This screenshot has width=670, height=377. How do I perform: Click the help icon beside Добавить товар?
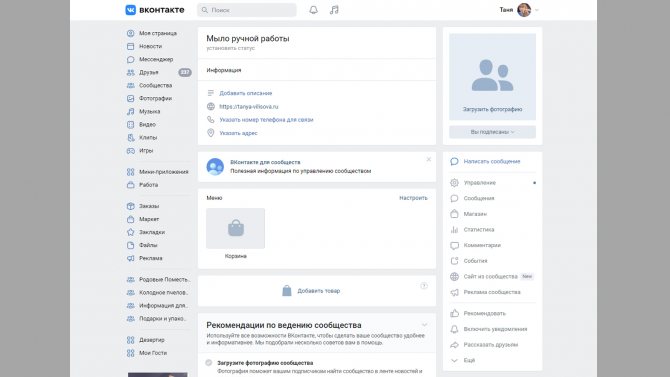pyautogui.click(x=424, y=286)
